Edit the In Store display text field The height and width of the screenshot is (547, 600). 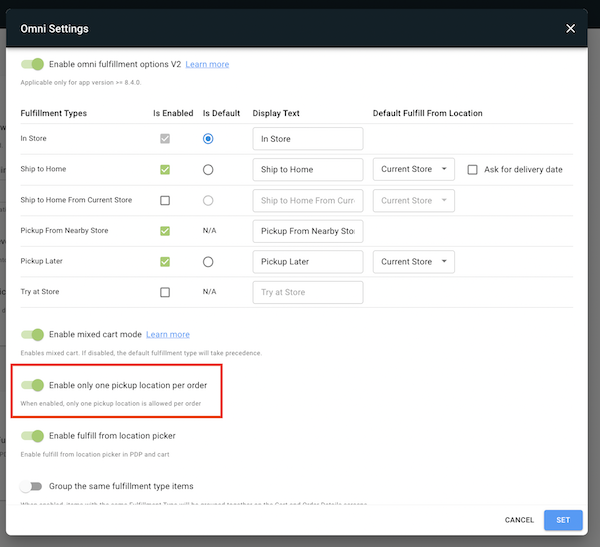(308, 139)
